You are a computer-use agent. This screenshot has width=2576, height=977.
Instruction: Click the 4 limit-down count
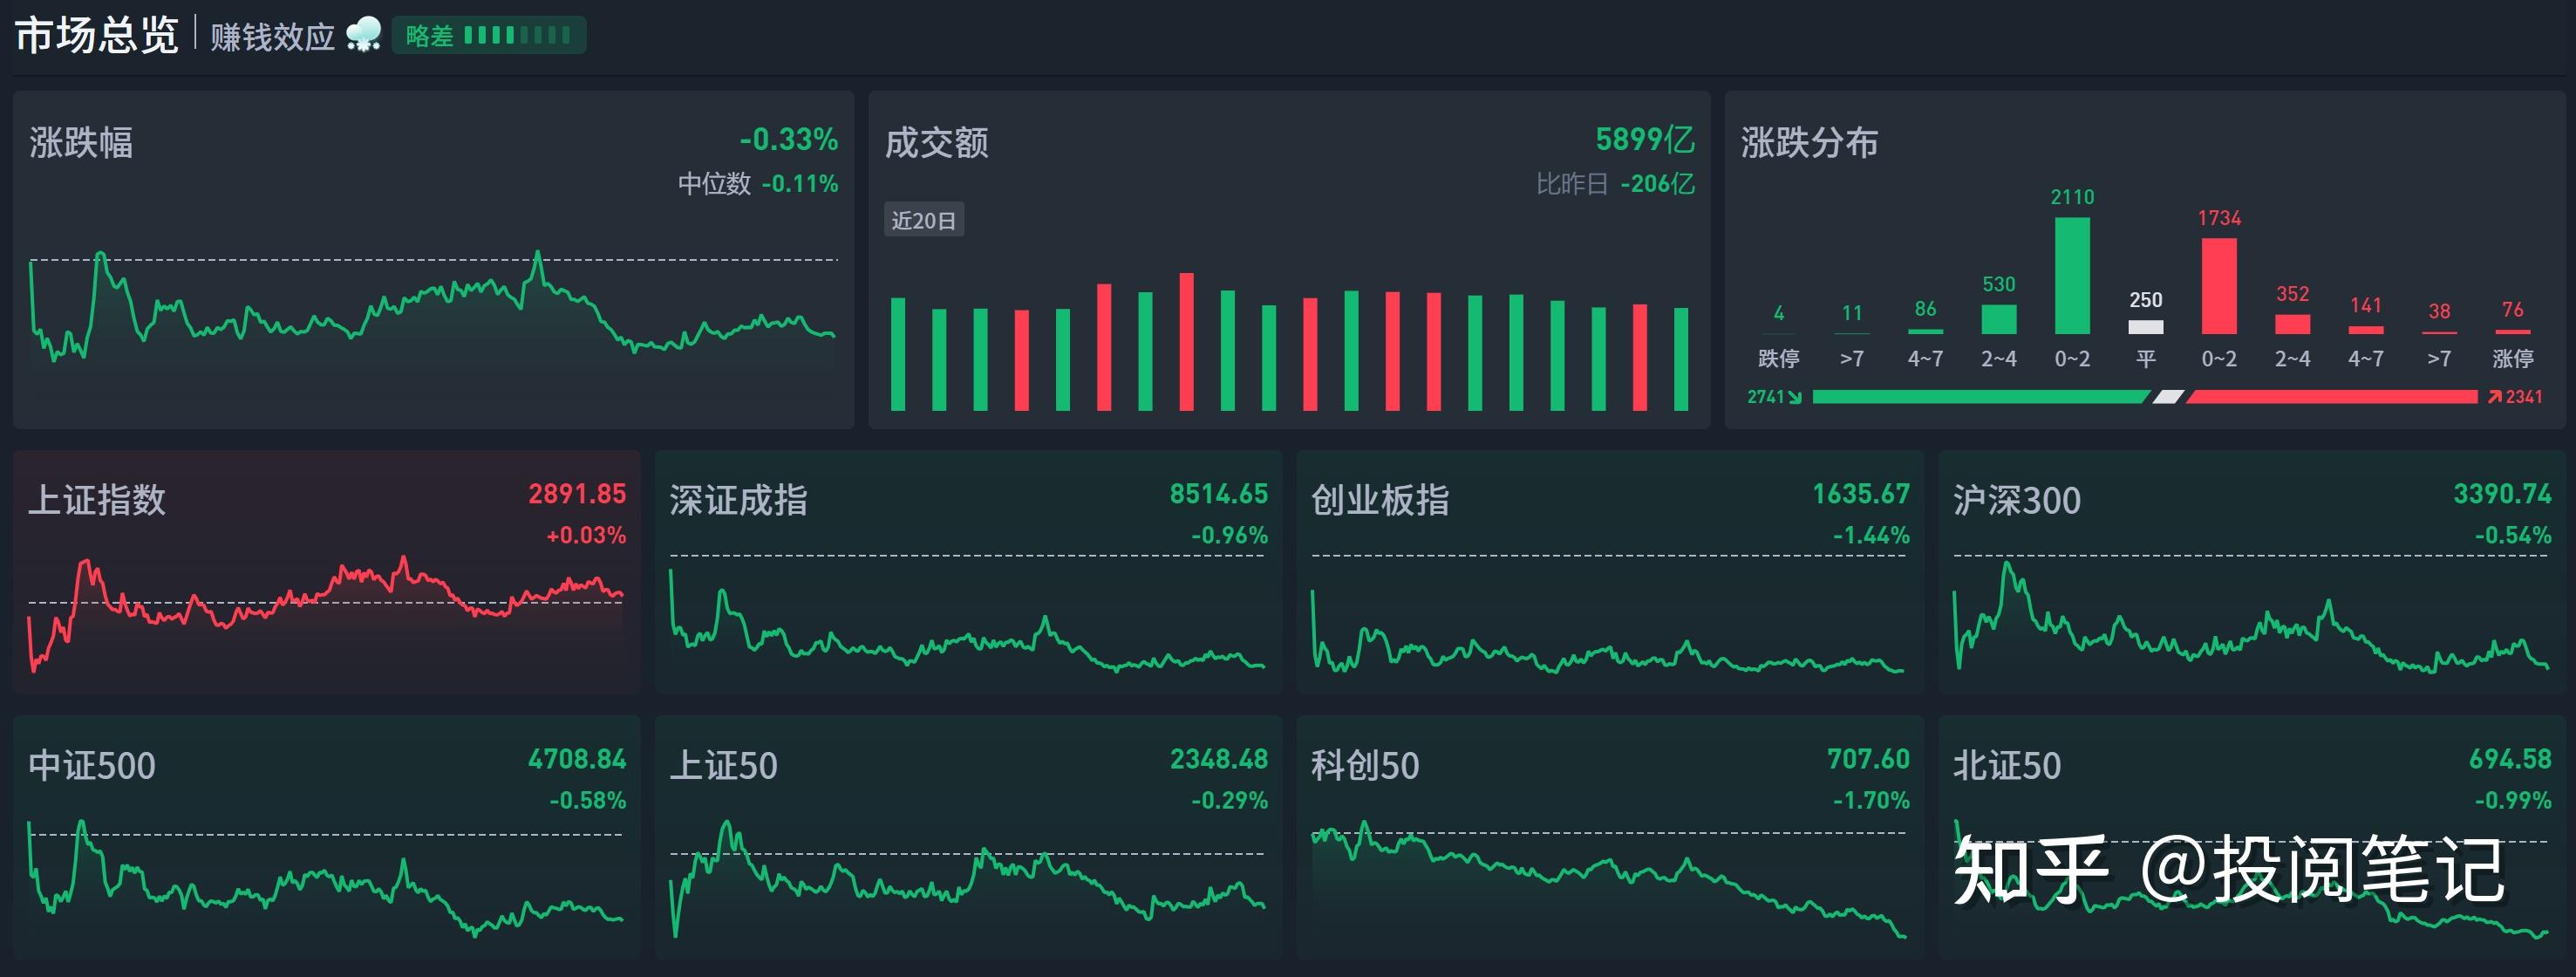coord(1779,313)
